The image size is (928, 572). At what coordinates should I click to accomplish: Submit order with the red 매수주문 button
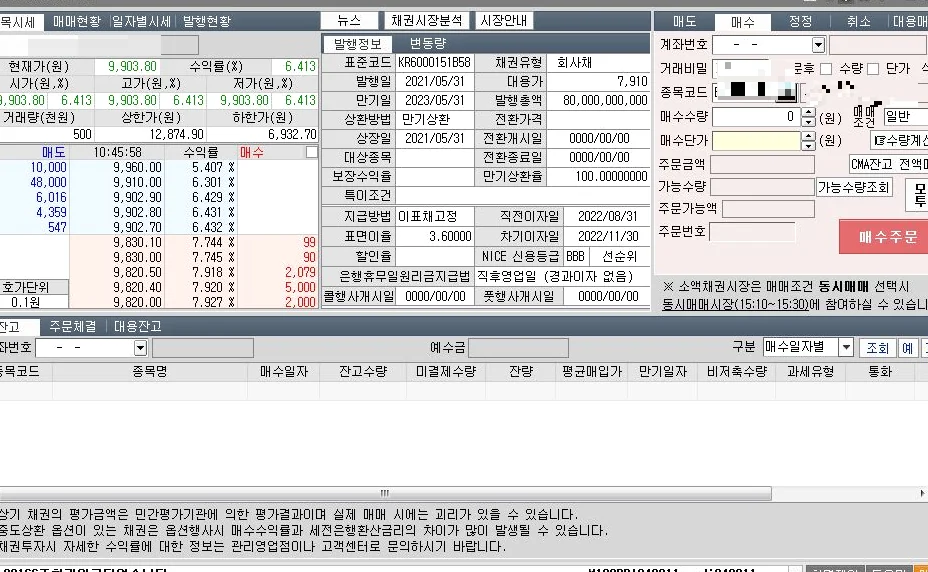click(x=886, y=237)
